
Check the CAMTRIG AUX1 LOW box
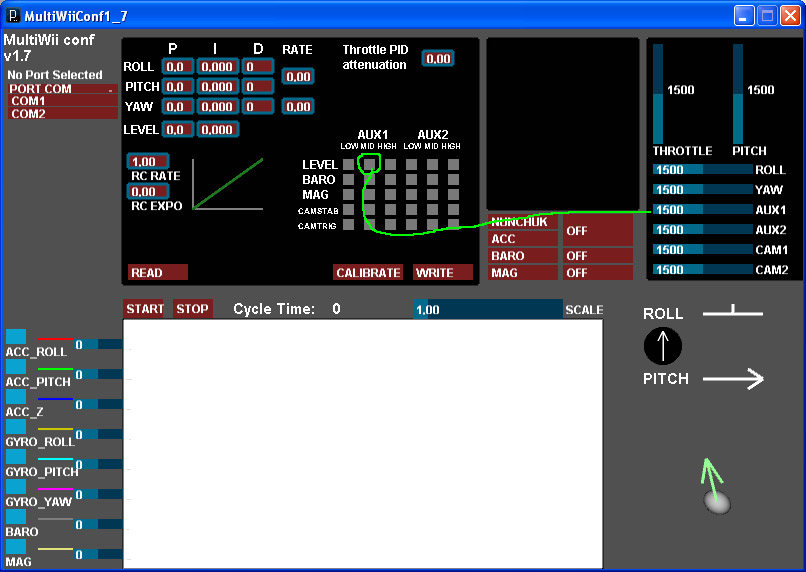349,225
